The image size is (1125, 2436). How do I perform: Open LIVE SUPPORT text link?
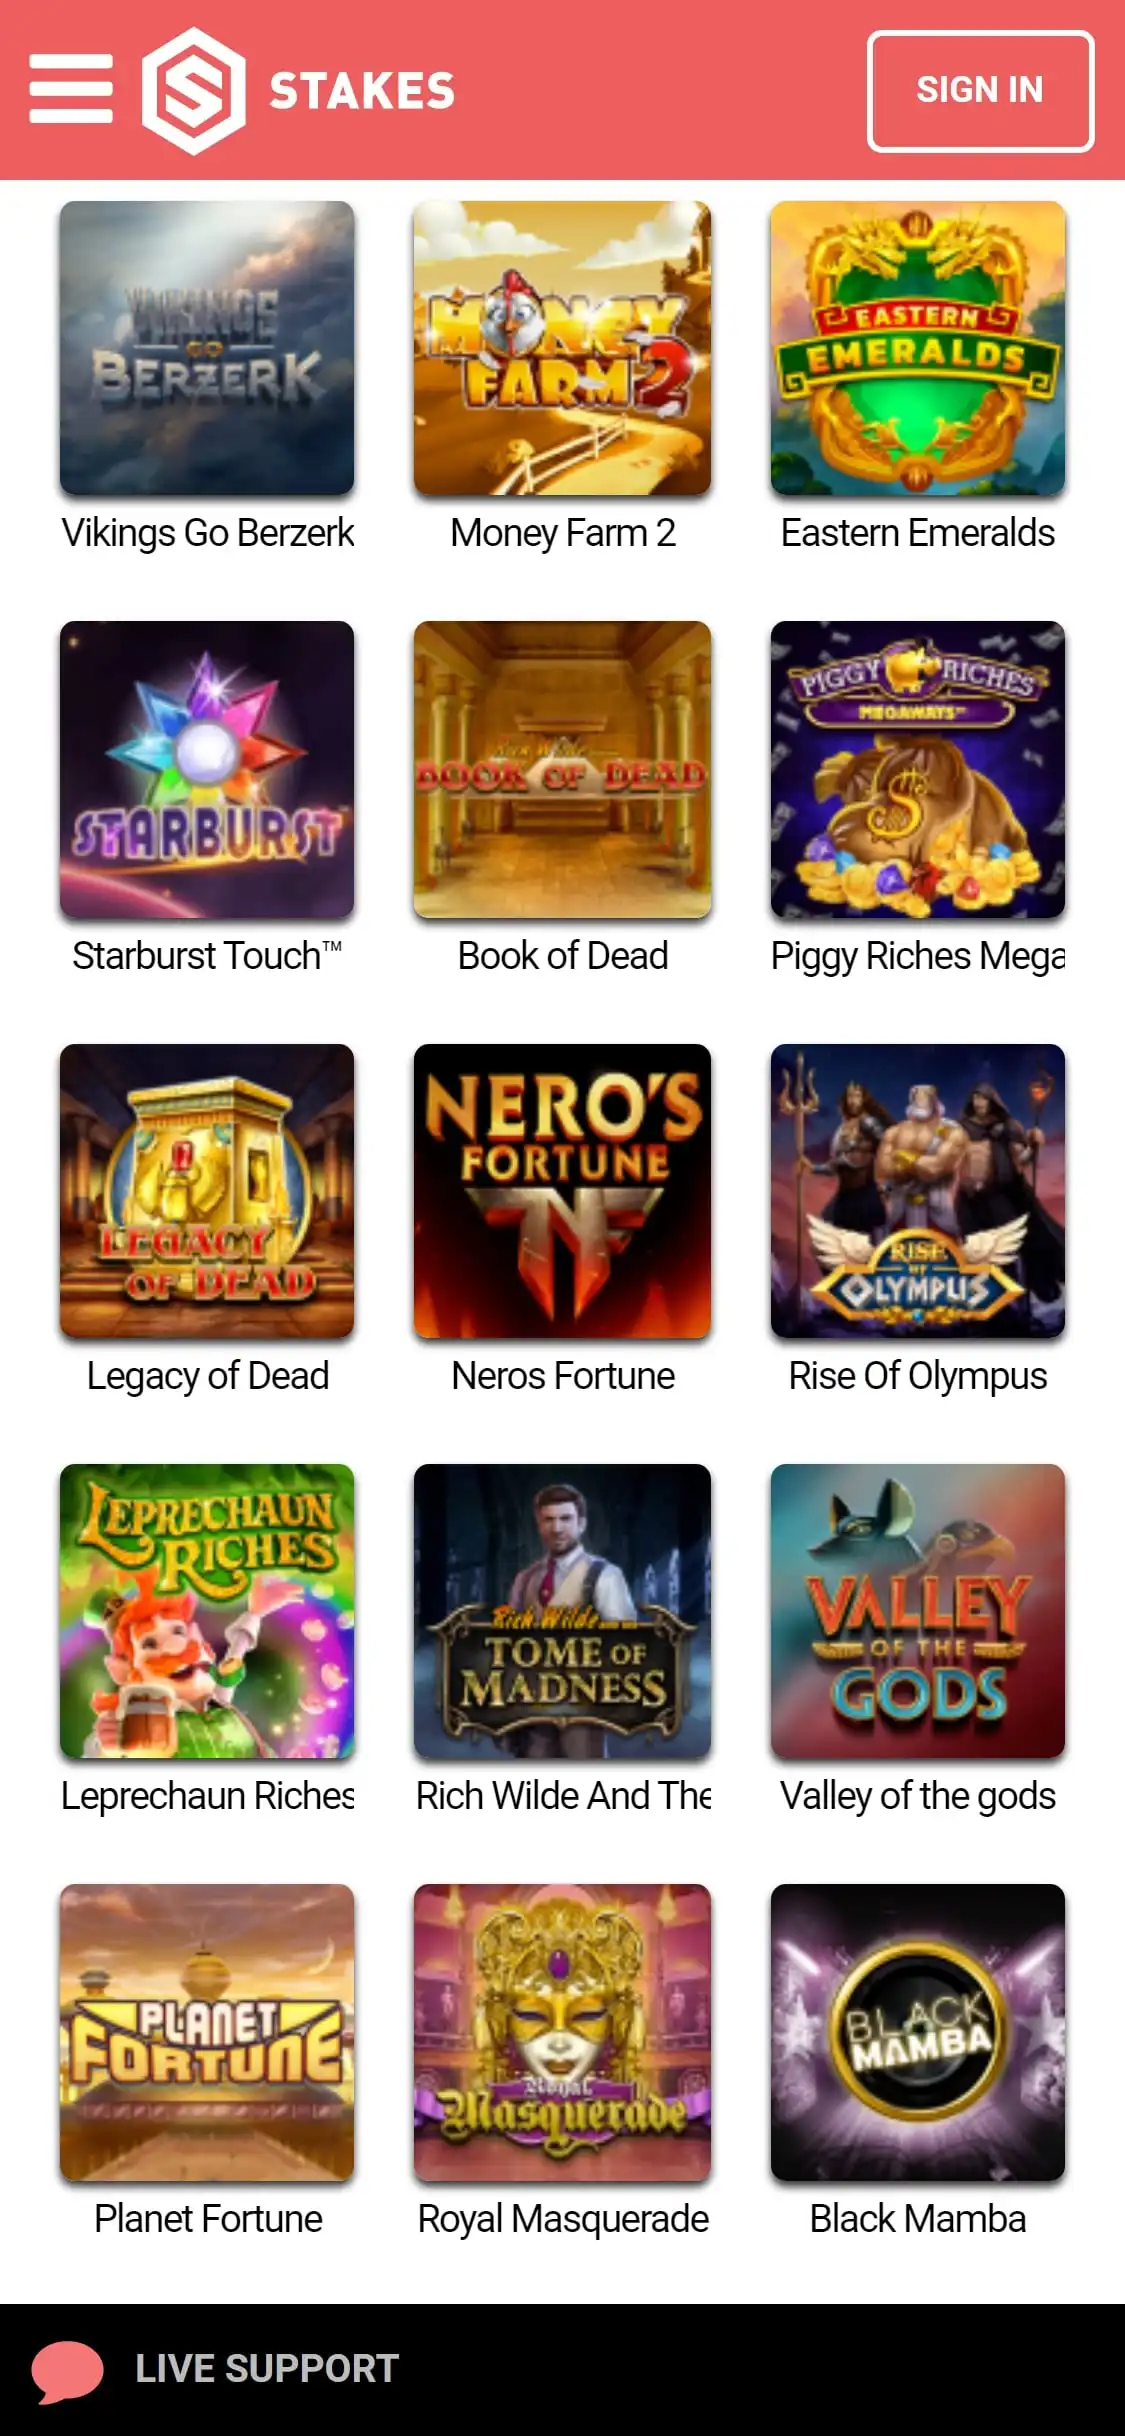267,2369
